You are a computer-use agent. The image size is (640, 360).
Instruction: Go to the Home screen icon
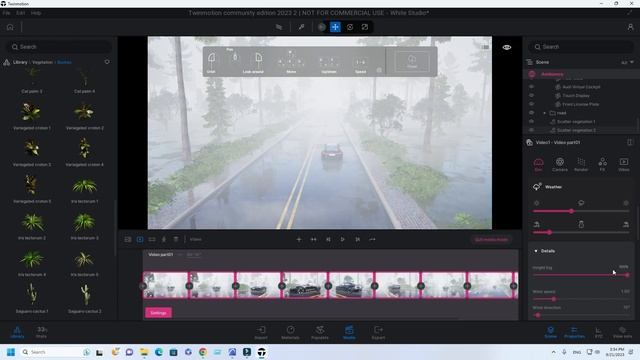tap(10, 27)
